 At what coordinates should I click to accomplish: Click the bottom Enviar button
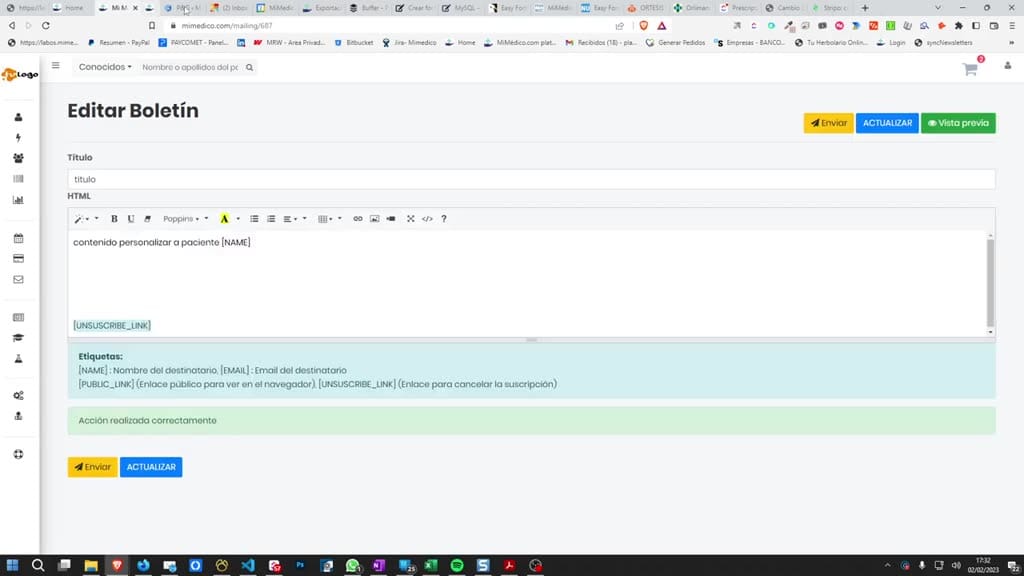[x=93, y=467]
